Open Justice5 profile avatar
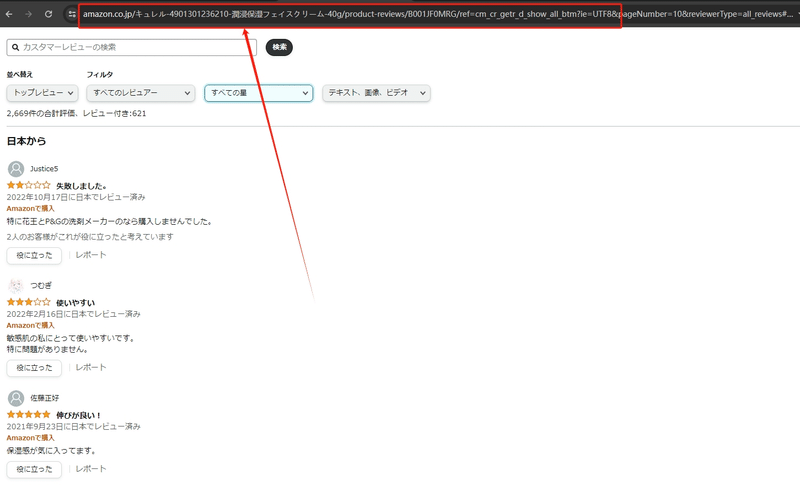 click(x=16, y=169)
